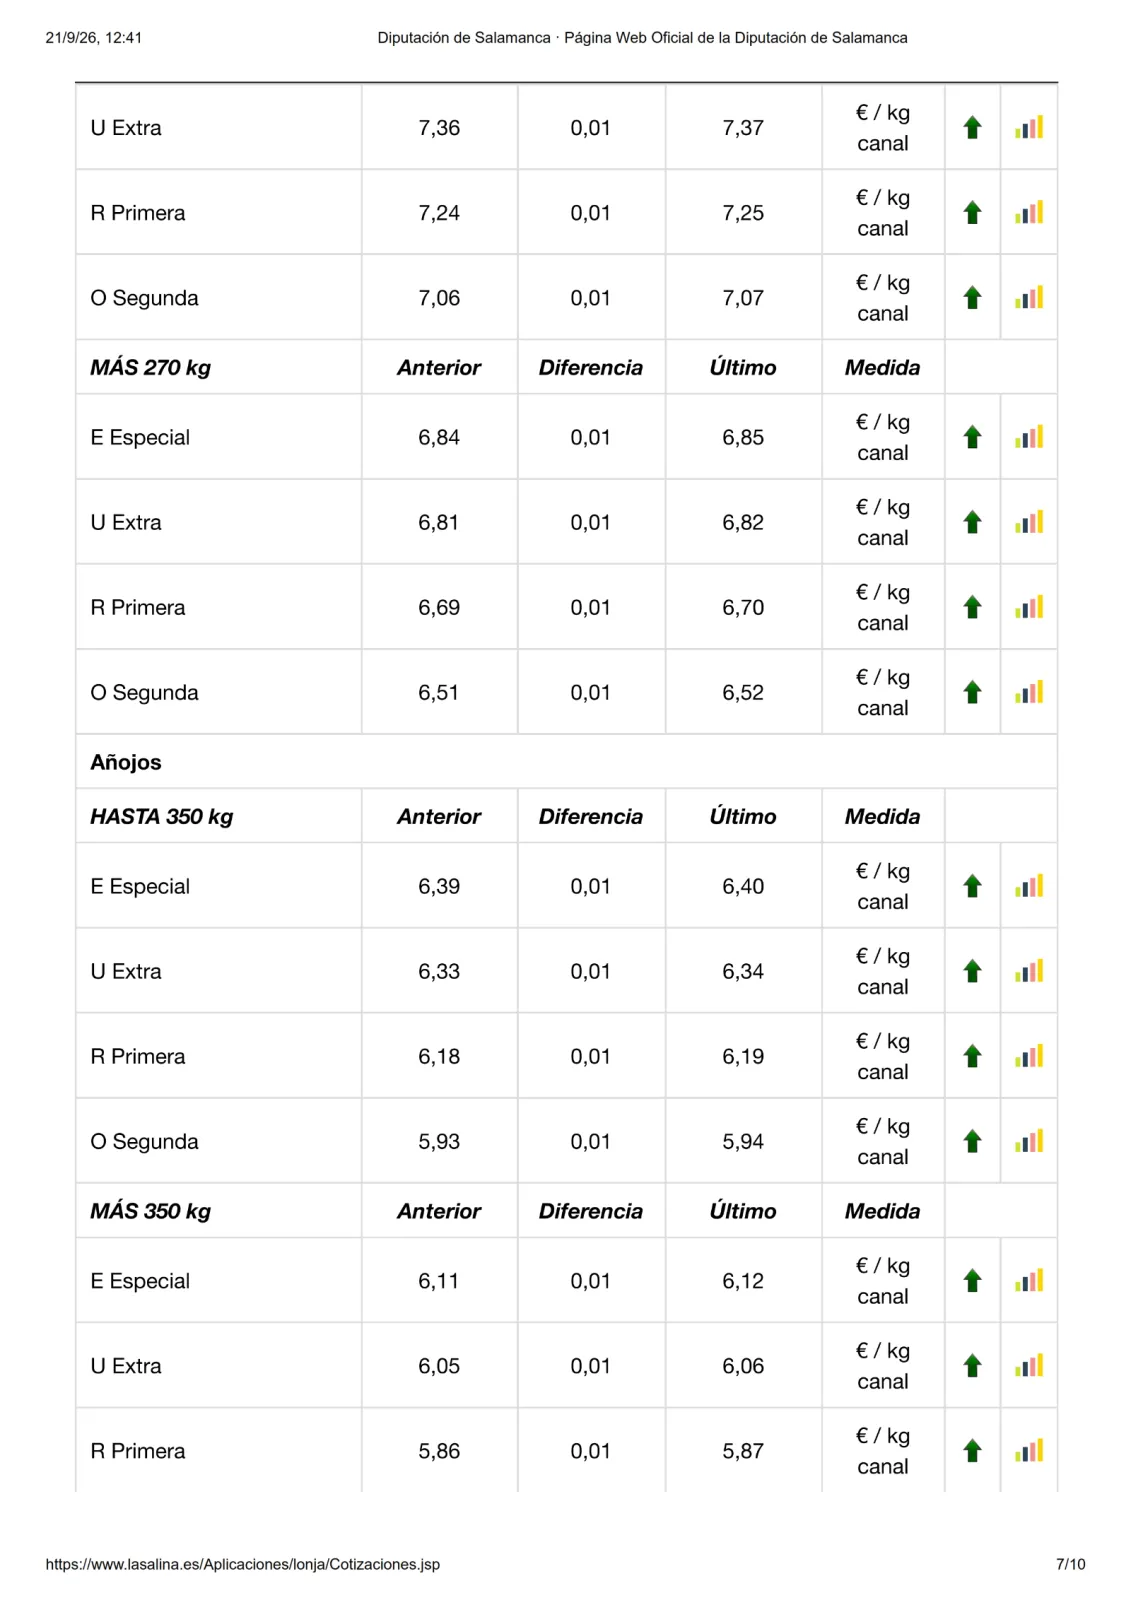The width and height of the screenshot is (1131, 1600).
Task: Click chart icon for O Segunda 5,94
Action: 1029,1141
